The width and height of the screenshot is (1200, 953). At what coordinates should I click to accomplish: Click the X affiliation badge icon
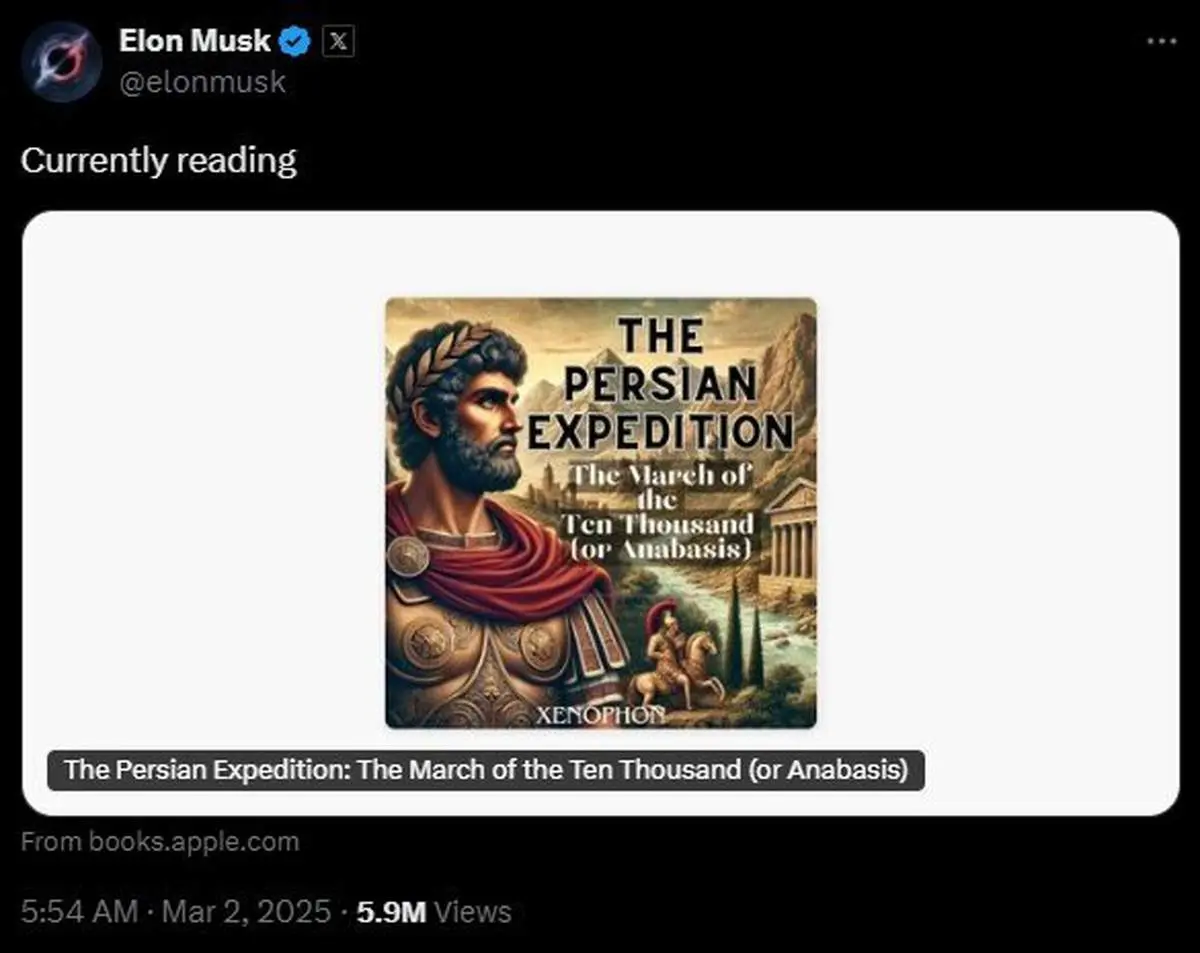[x=340, y=41]
